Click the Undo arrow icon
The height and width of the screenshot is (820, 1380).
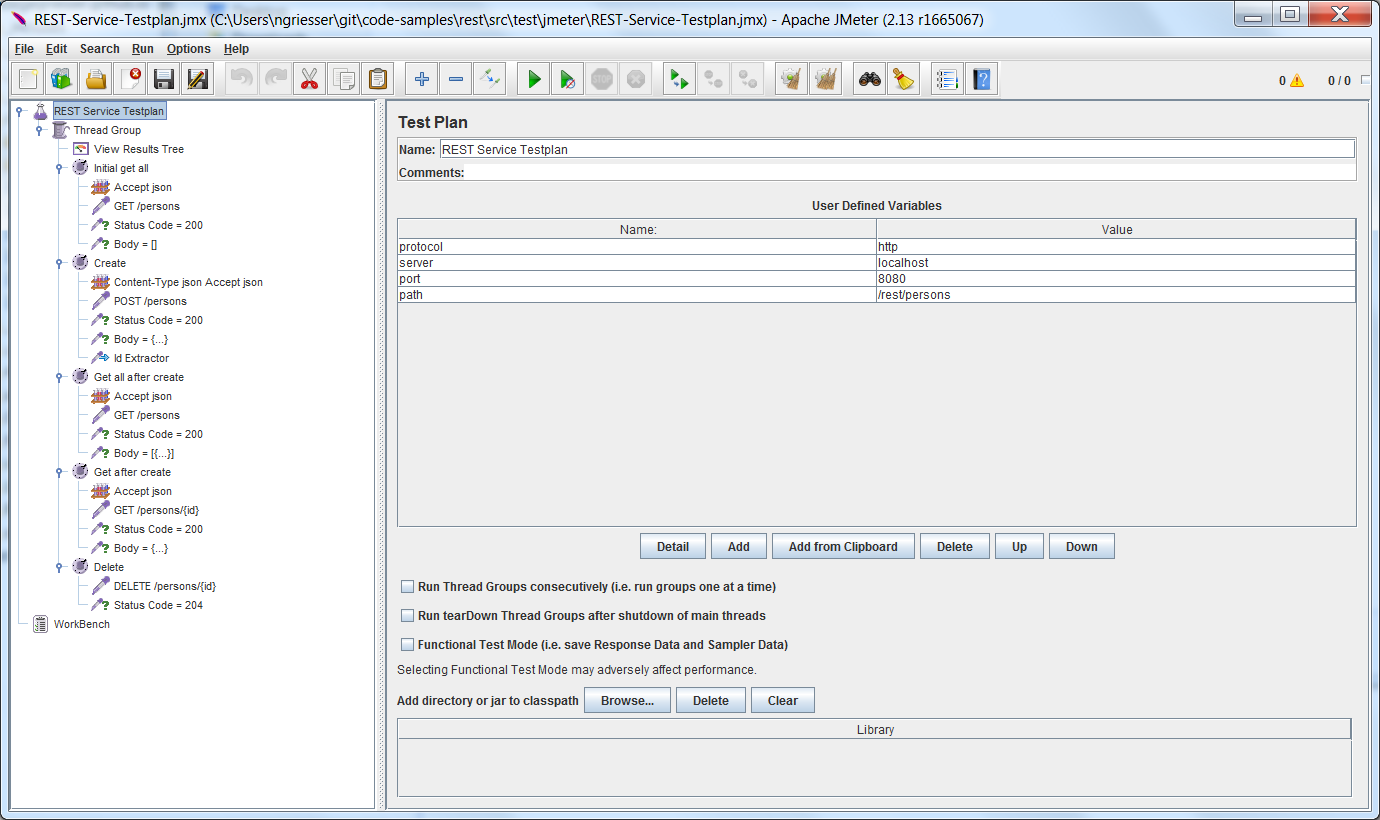coord(242,79)
